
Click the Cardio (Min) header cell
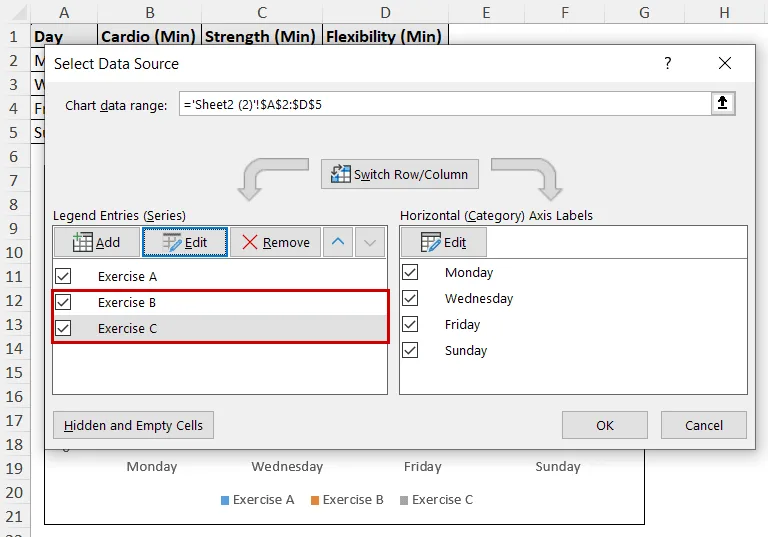(149, 36)
